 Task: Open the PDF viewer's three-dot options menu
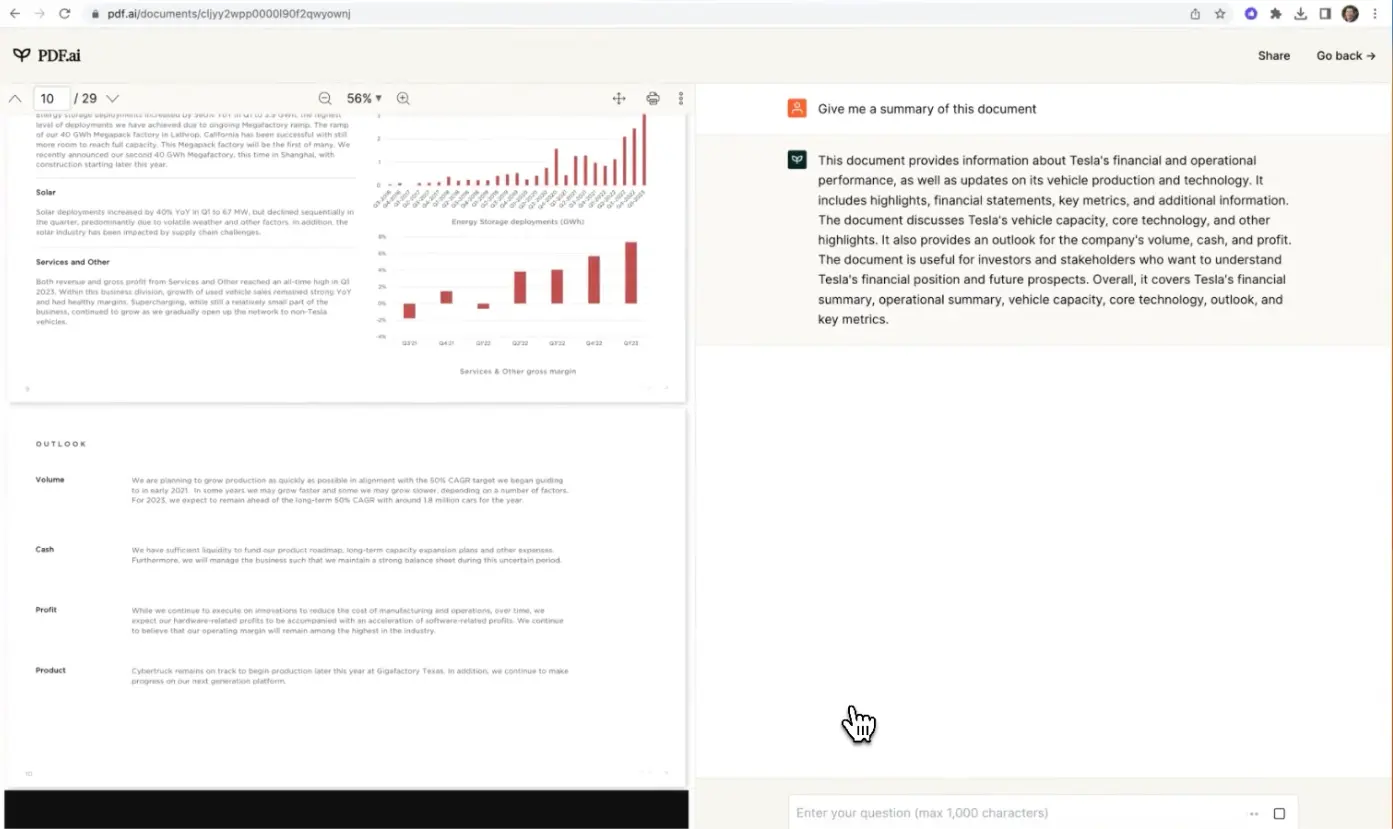tap(681, 98)
